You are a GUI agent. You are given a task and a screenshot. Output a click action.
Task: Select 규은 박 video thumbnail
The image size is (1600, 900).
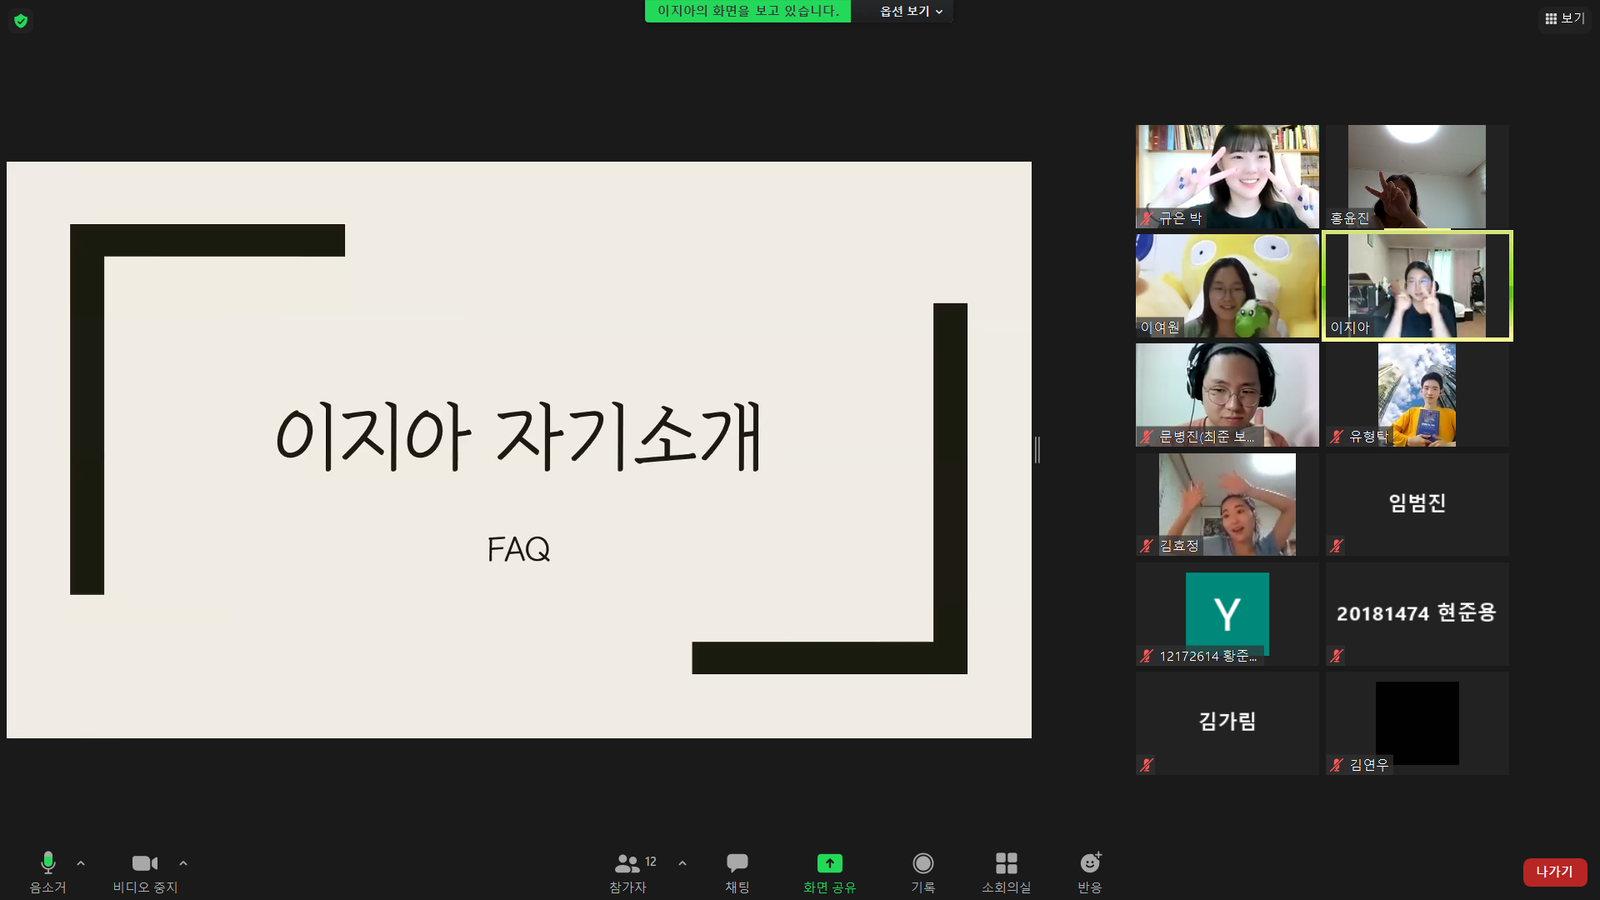tap(1227, 177)
